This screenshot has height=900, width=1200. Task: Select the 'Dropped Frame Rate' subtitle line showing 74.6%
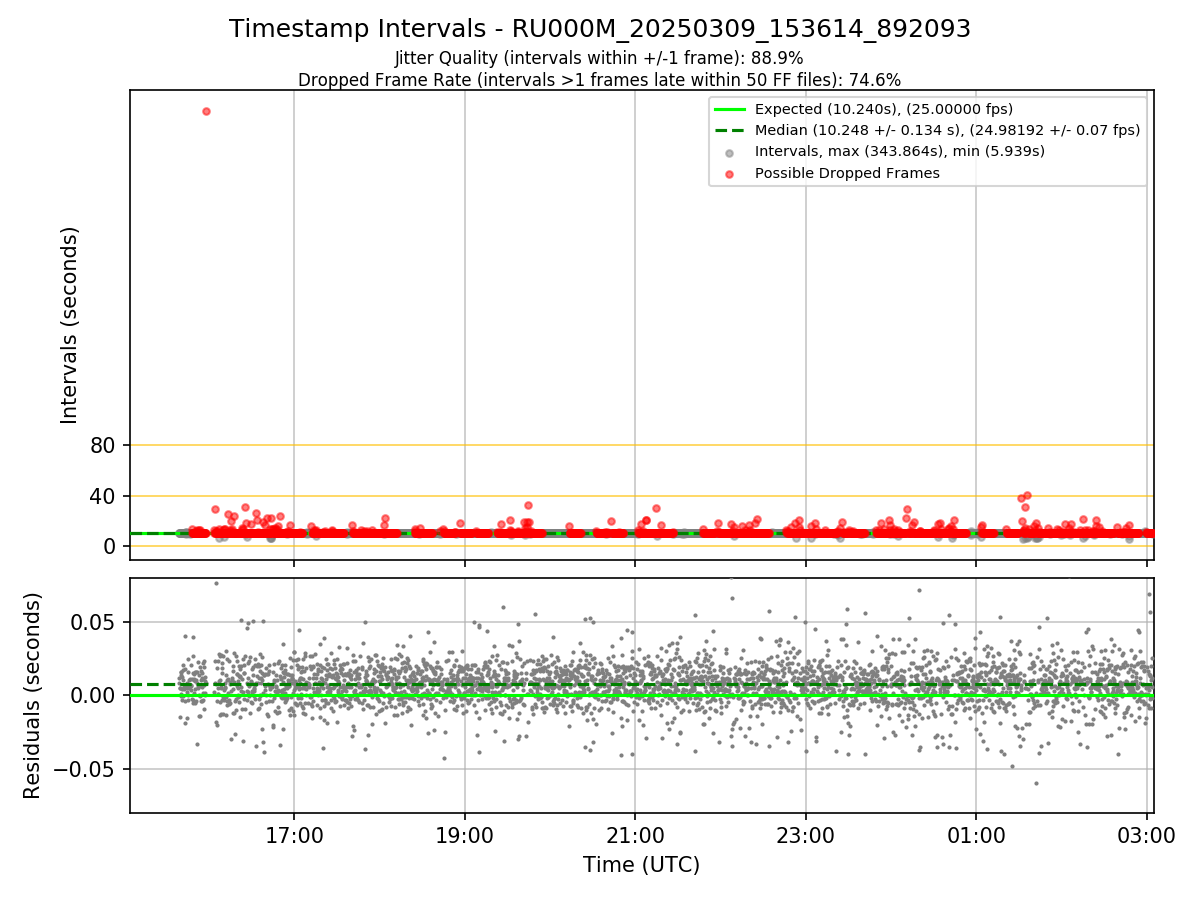pyautogui.click(x=599, y=80)
